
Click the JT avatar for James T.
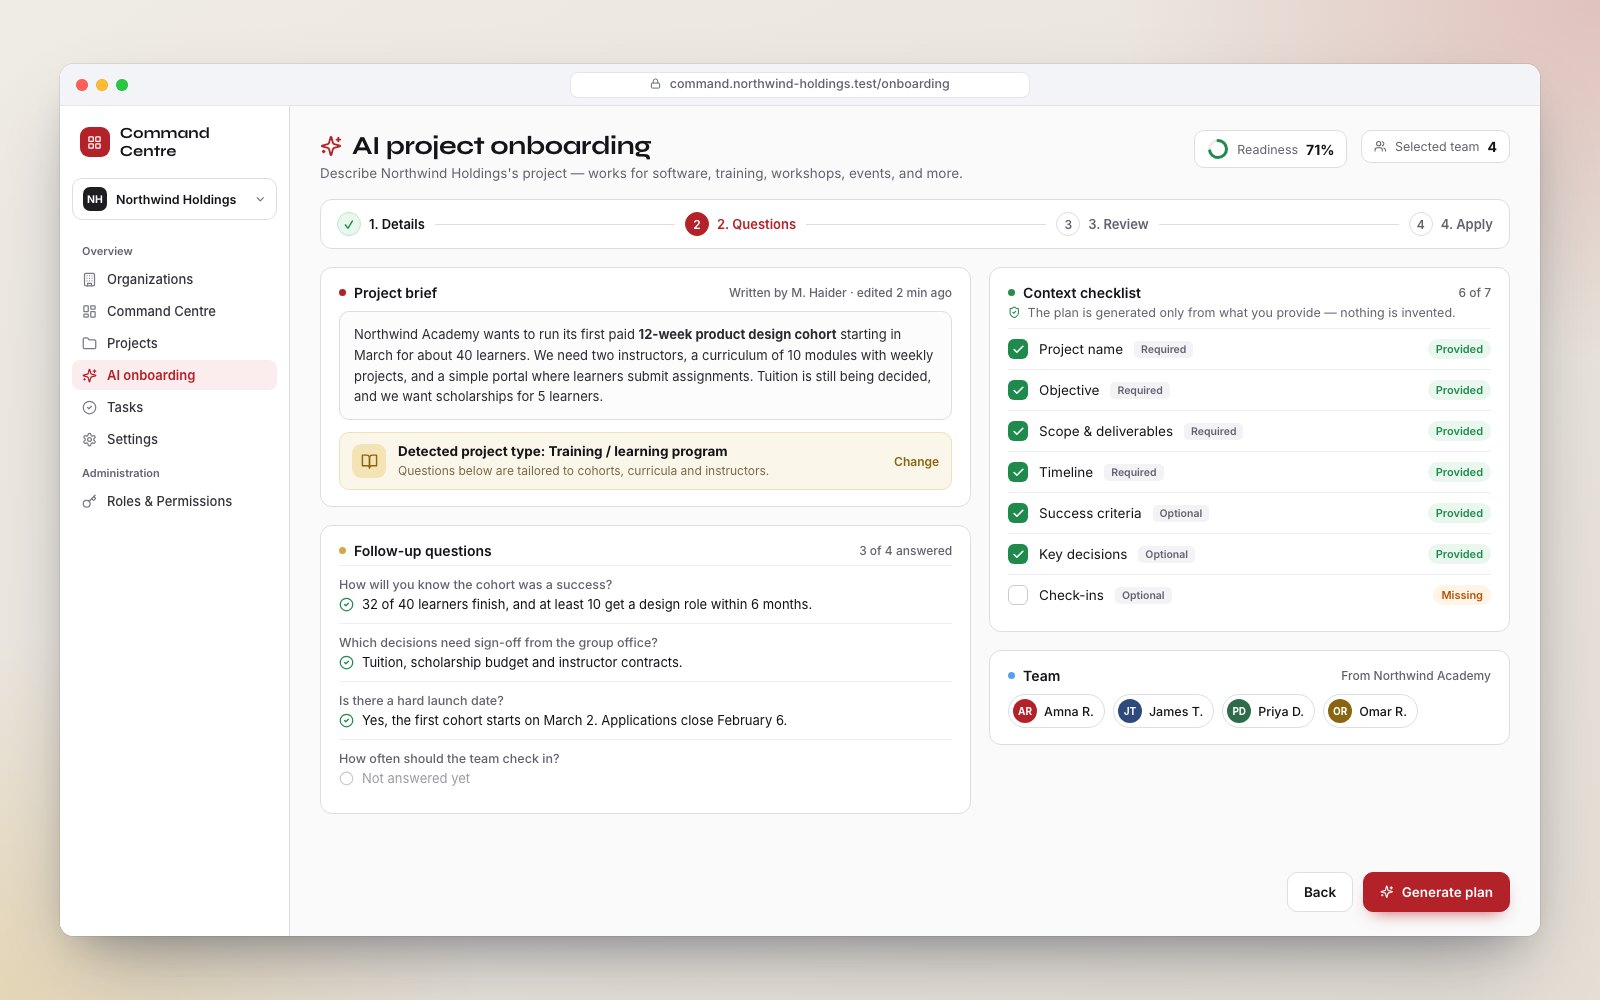point(1130,711)
